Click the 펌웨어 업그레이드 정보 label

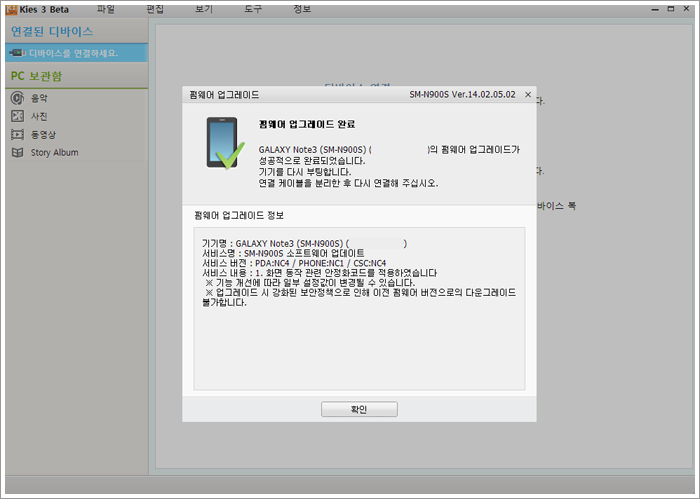click(x=239, y=216)
